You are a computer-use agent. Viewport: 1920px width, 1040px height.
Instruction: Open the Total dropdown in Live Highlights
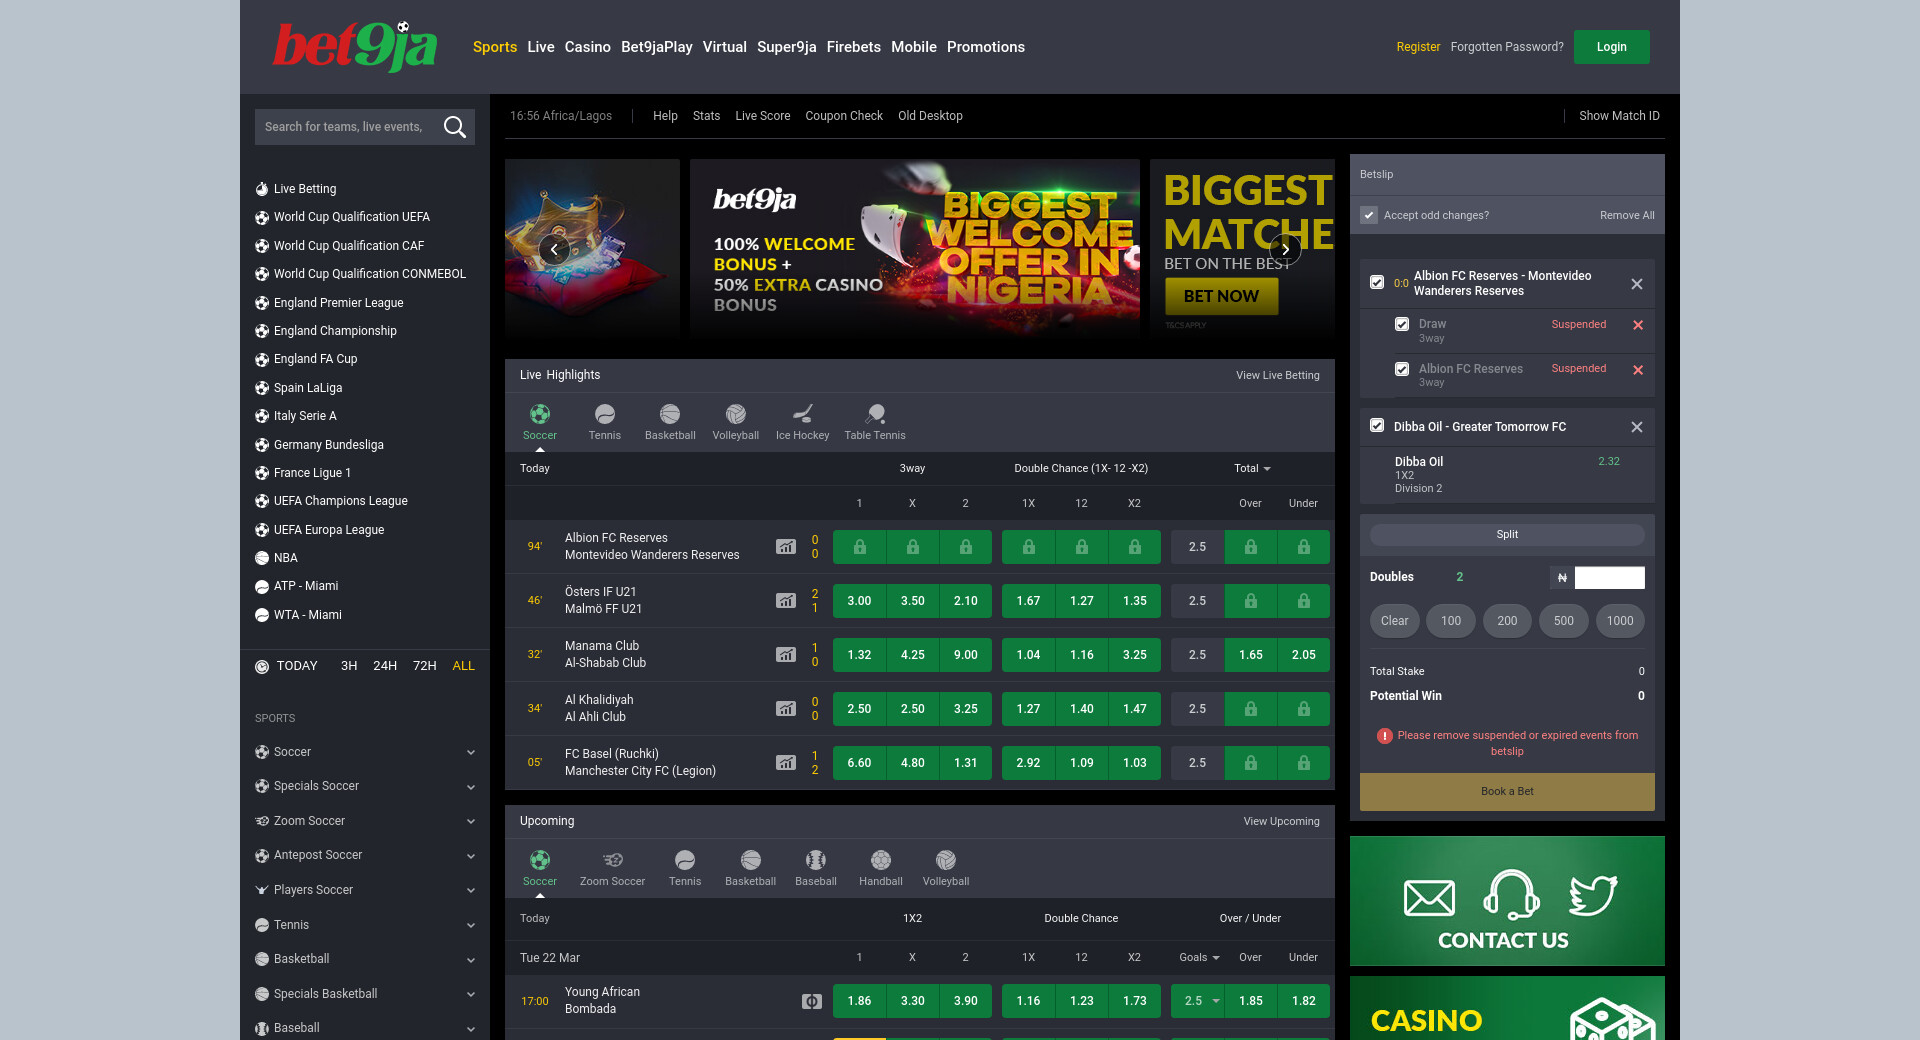(x=1252, y=468)
